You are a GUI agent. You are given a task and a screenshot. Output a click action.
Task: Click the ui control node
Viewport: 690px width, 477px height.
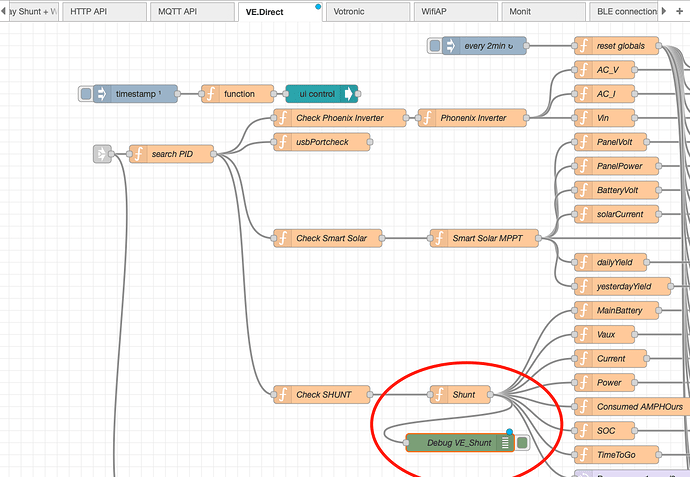(x=320, y=94)
